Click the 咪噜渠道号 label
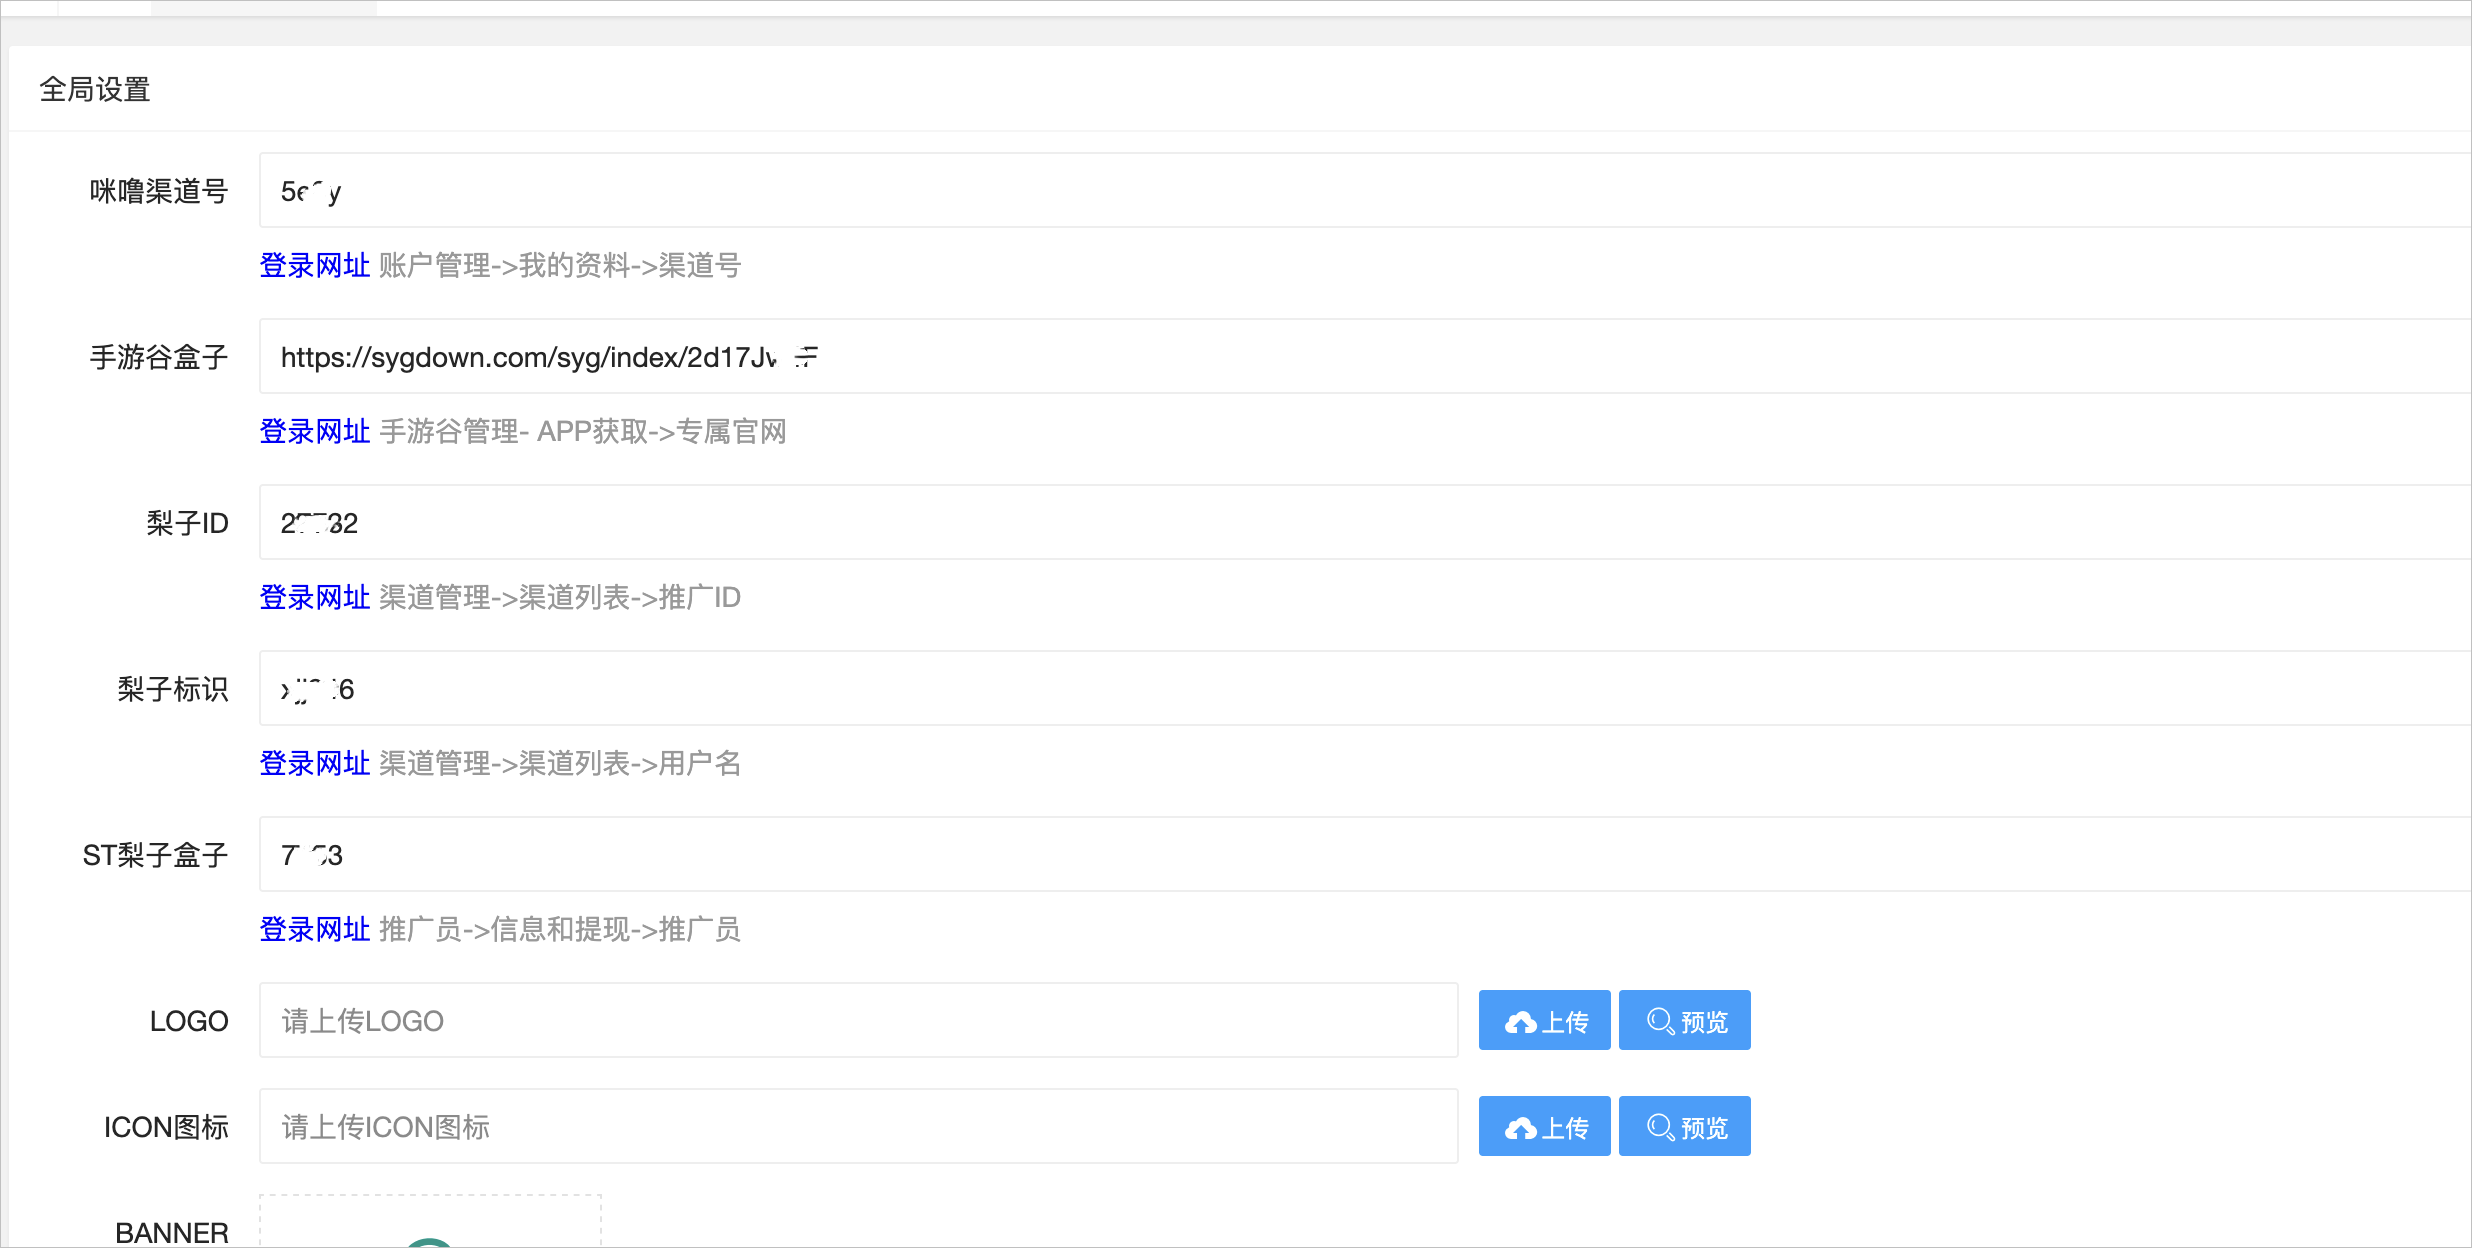Viewport: 2472px width, 1248px height. click(x=159, y=190)
